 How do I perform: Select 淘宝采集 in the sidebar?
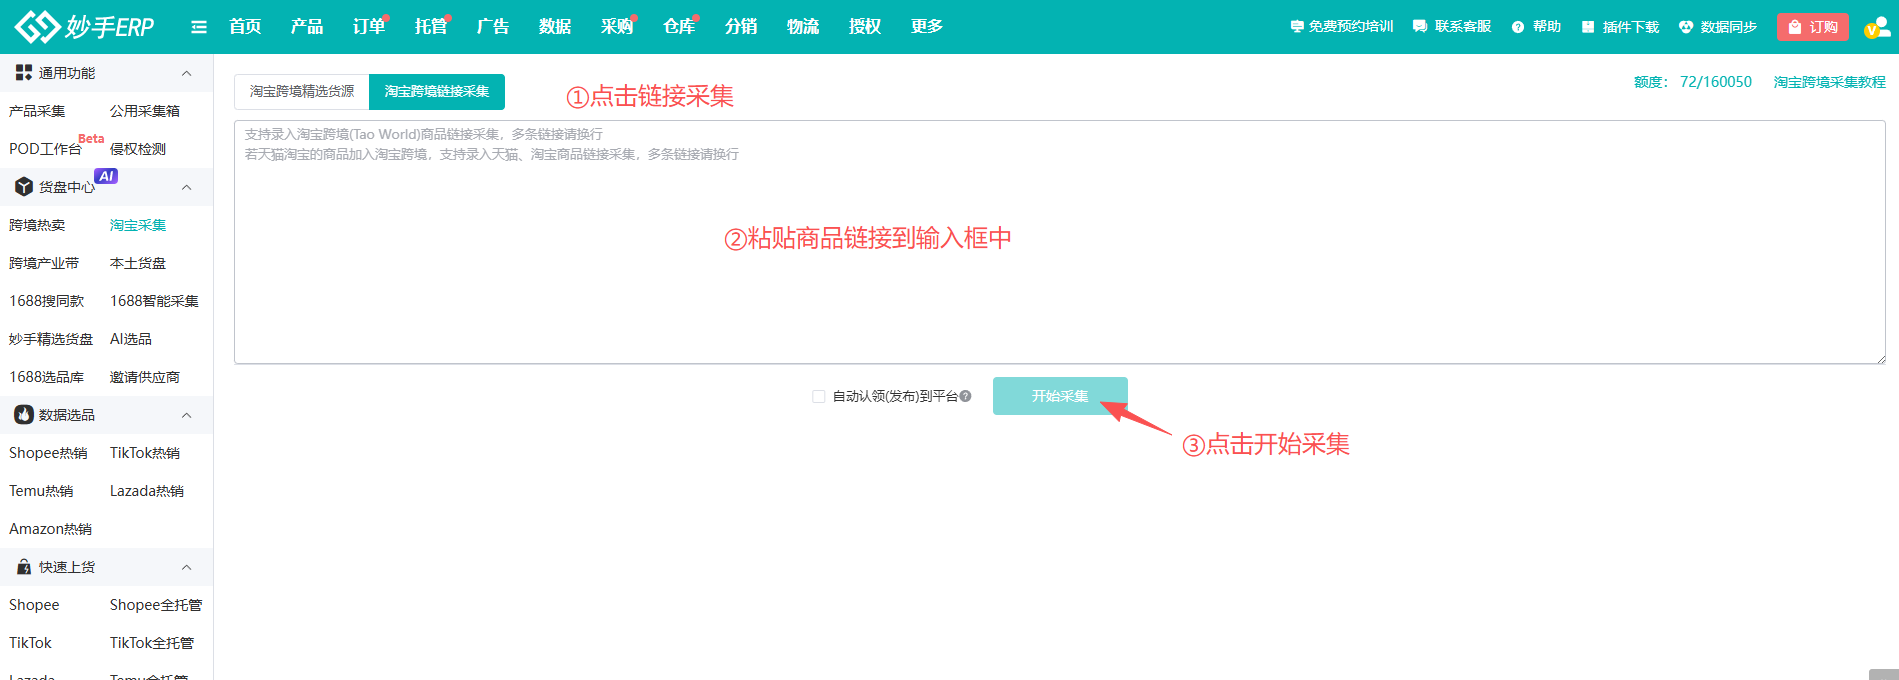(138, 225)
